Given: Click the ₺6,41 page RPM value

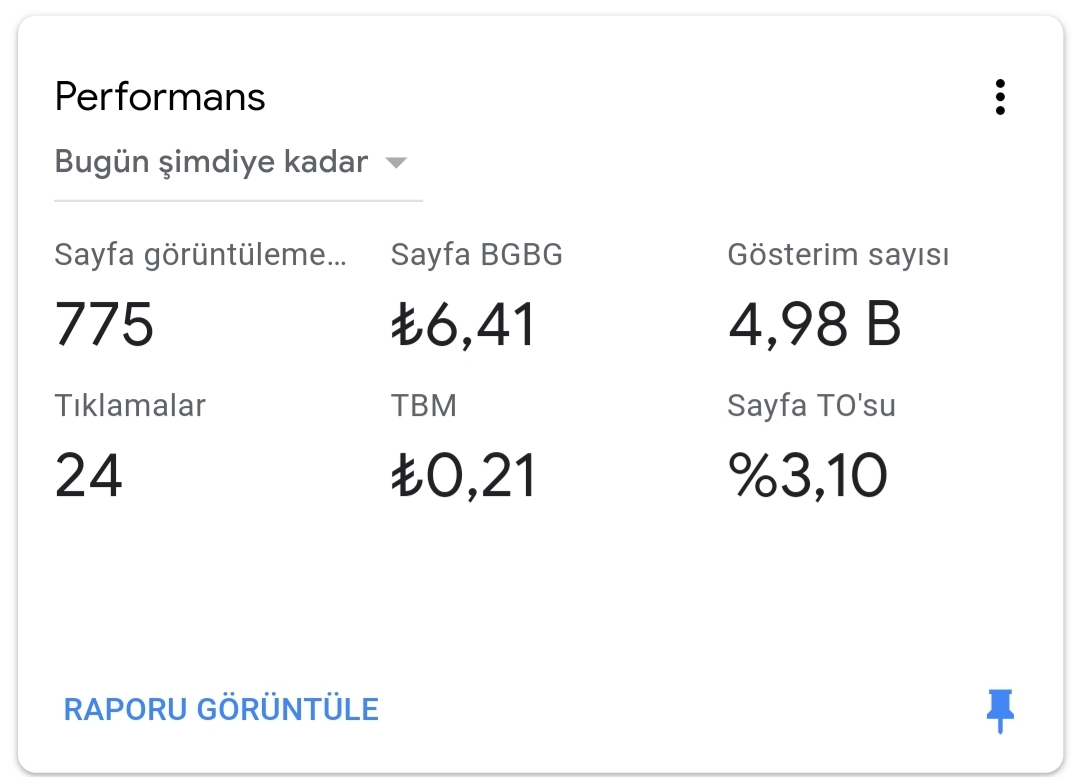Looking at the screenshot, I should click(463, 324).
